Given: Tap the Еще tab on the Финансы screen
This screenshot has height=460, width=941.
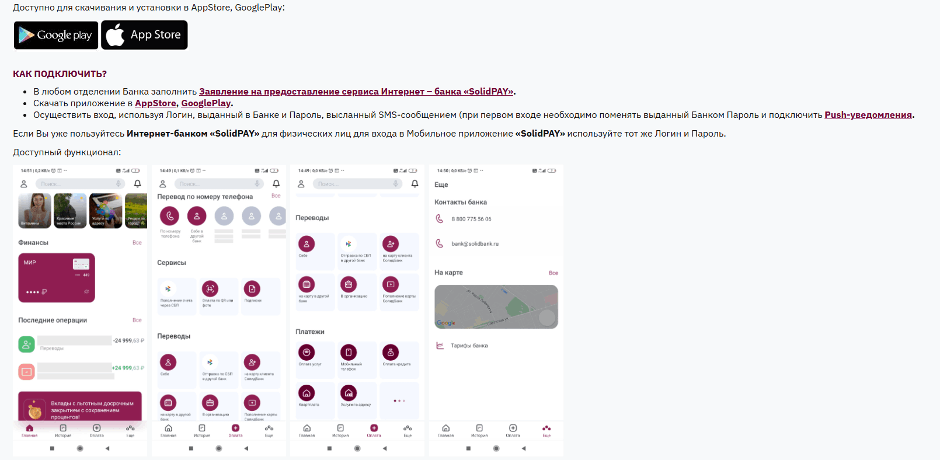Looking at the screenshot, I should point(130,431).
